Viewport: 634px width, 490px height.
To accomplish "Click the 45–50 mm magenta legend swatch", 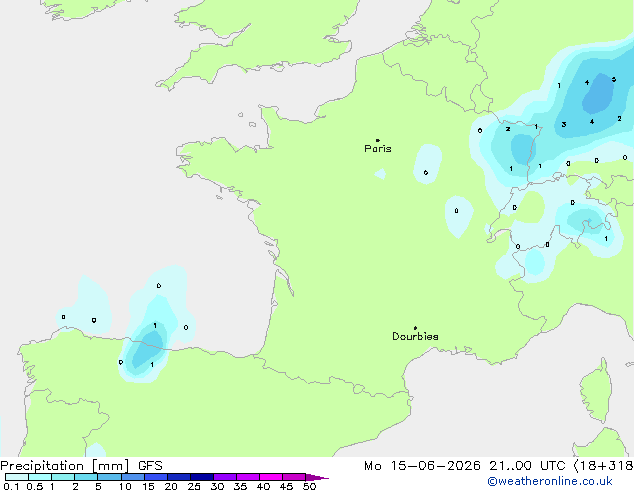I will [293, 477].
